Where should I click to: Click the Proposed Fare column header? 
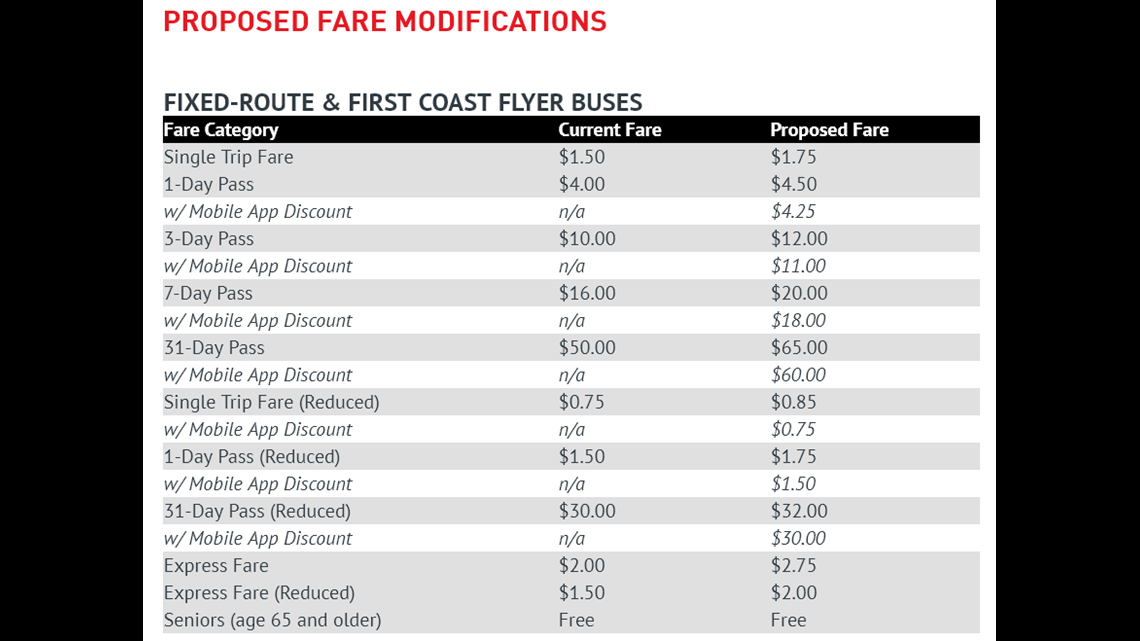829,129
